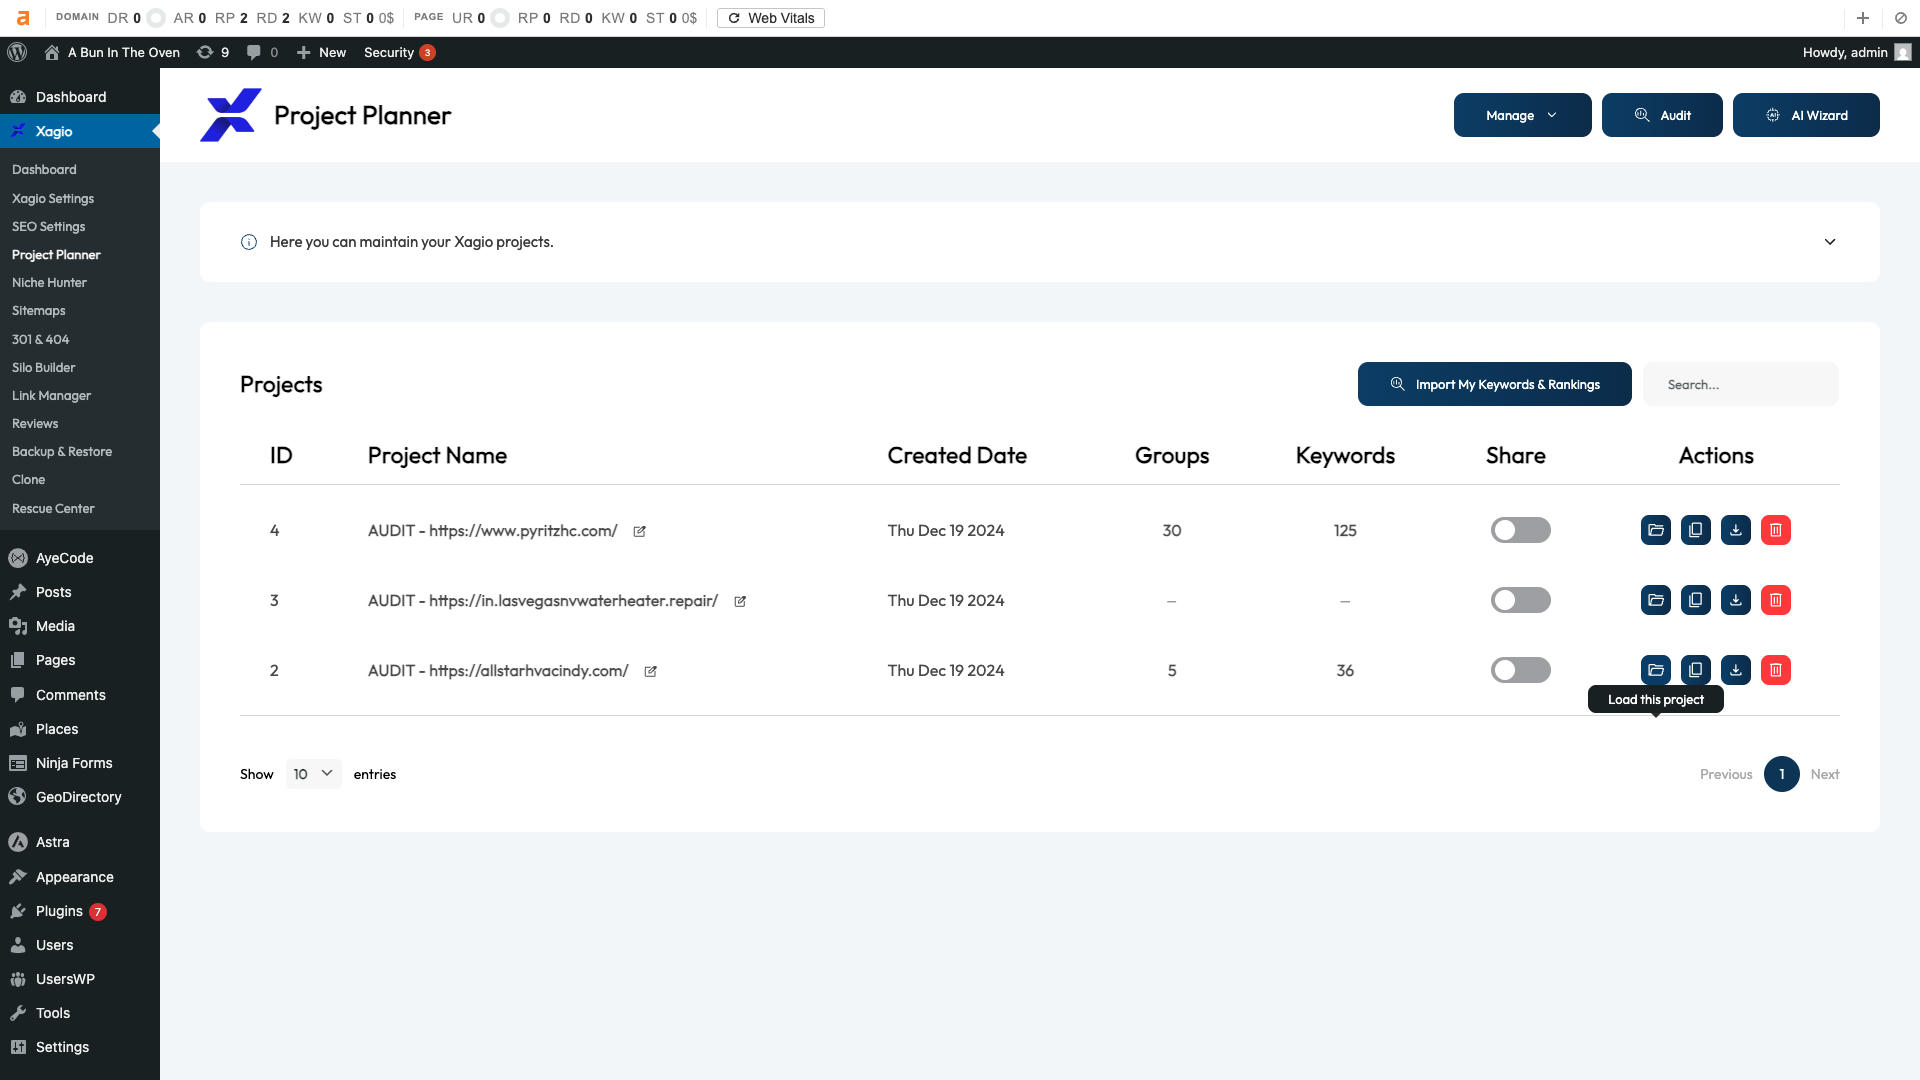
Task: Click the WordPress logo in admin bar
Action: pos(17,52)
